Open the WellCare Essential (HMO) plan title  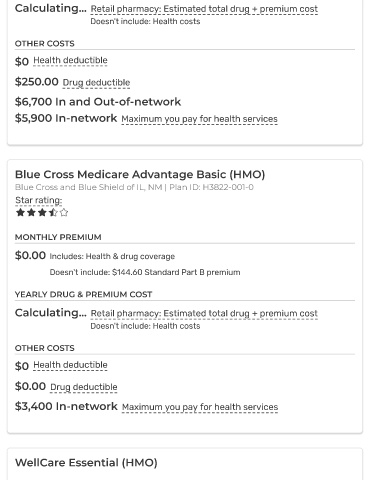(86, 463)
